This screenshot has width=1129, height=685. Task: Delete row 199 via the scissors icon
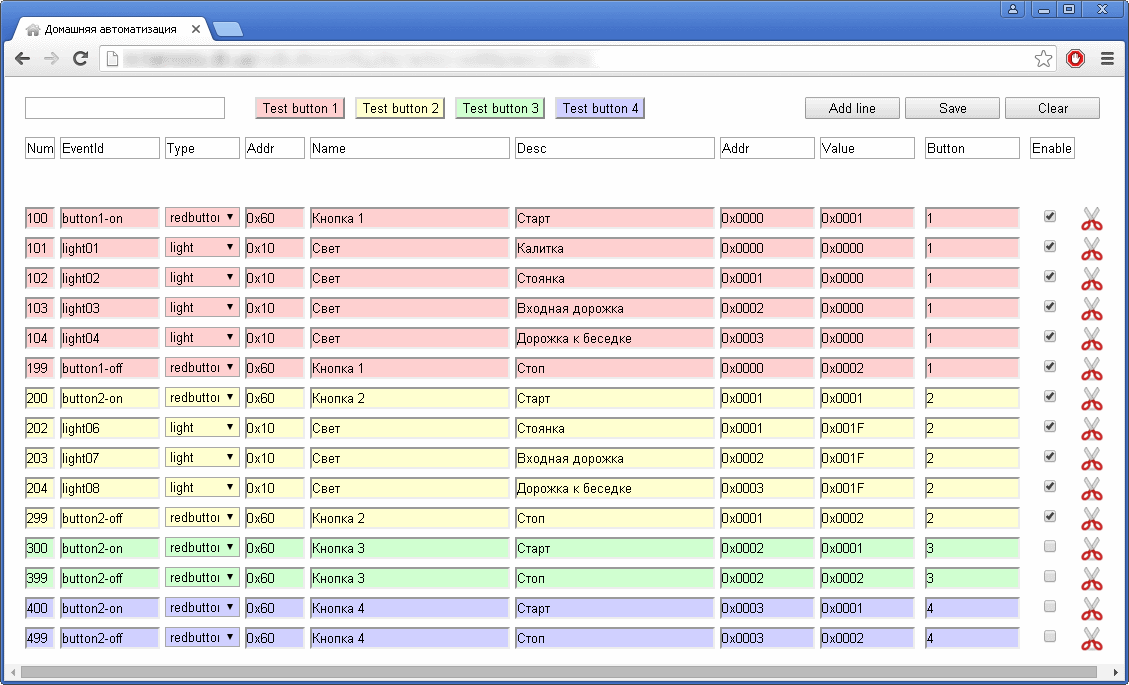[x=1092, y=369]
